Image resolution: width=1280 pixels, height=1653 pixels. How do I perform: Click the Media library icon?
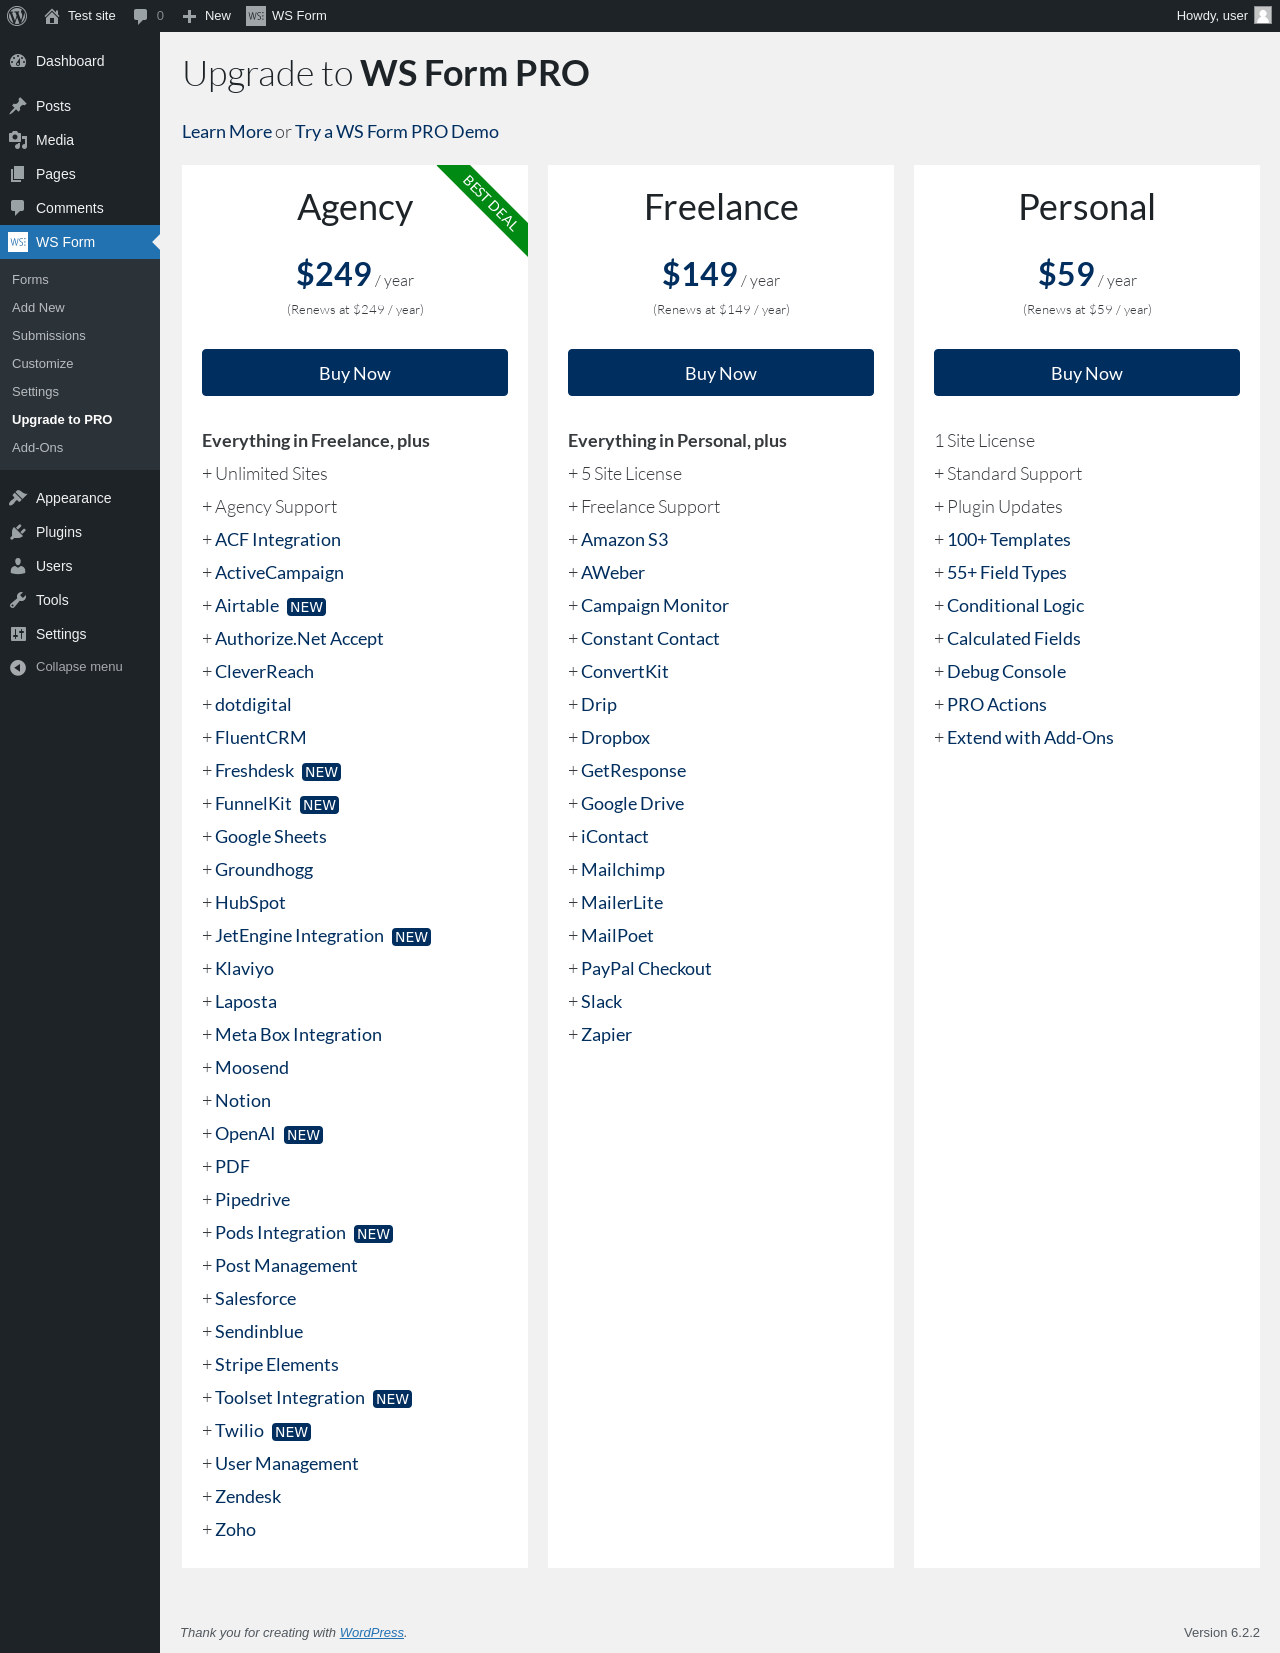(x=18, y=140)
